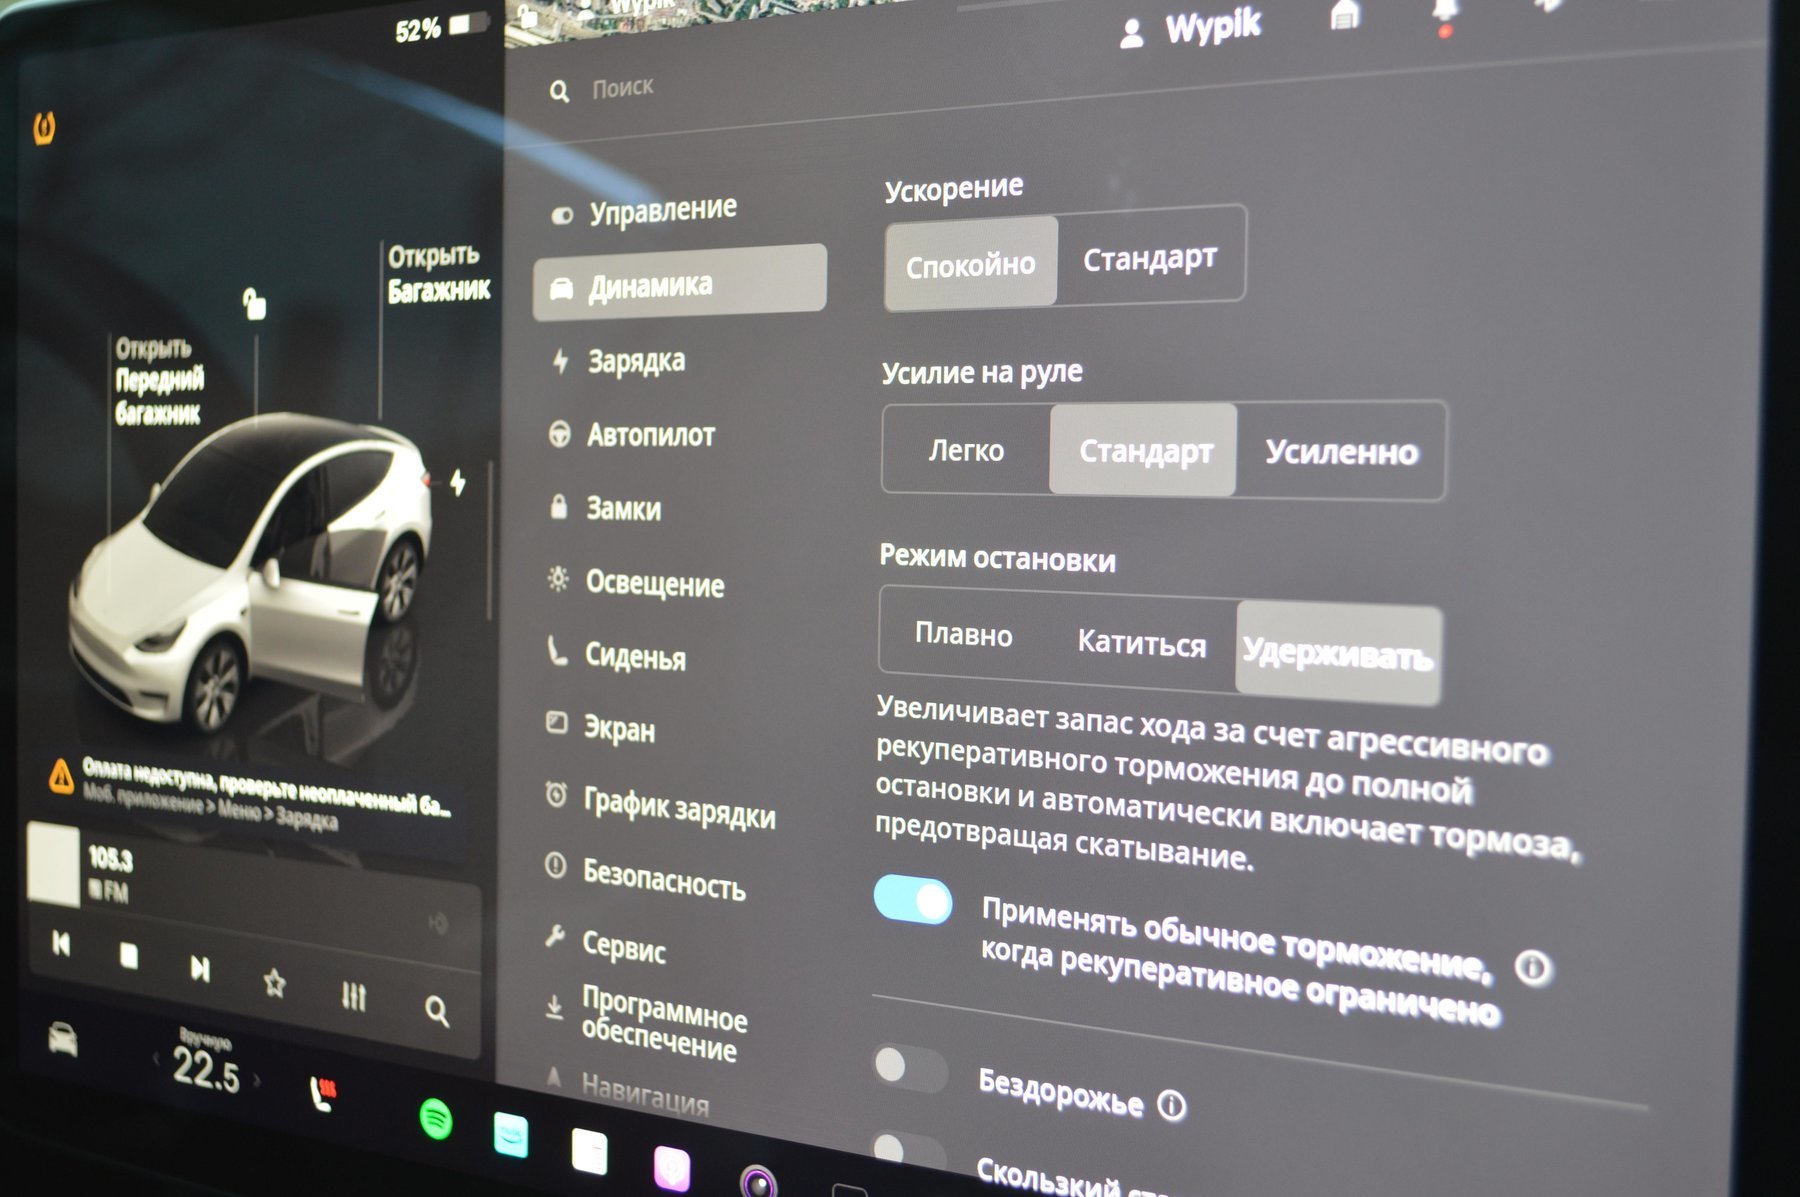Add station to favorites with star icon
The height and width of the screenshot is (1197, 1800).
[x=274, y=983]
